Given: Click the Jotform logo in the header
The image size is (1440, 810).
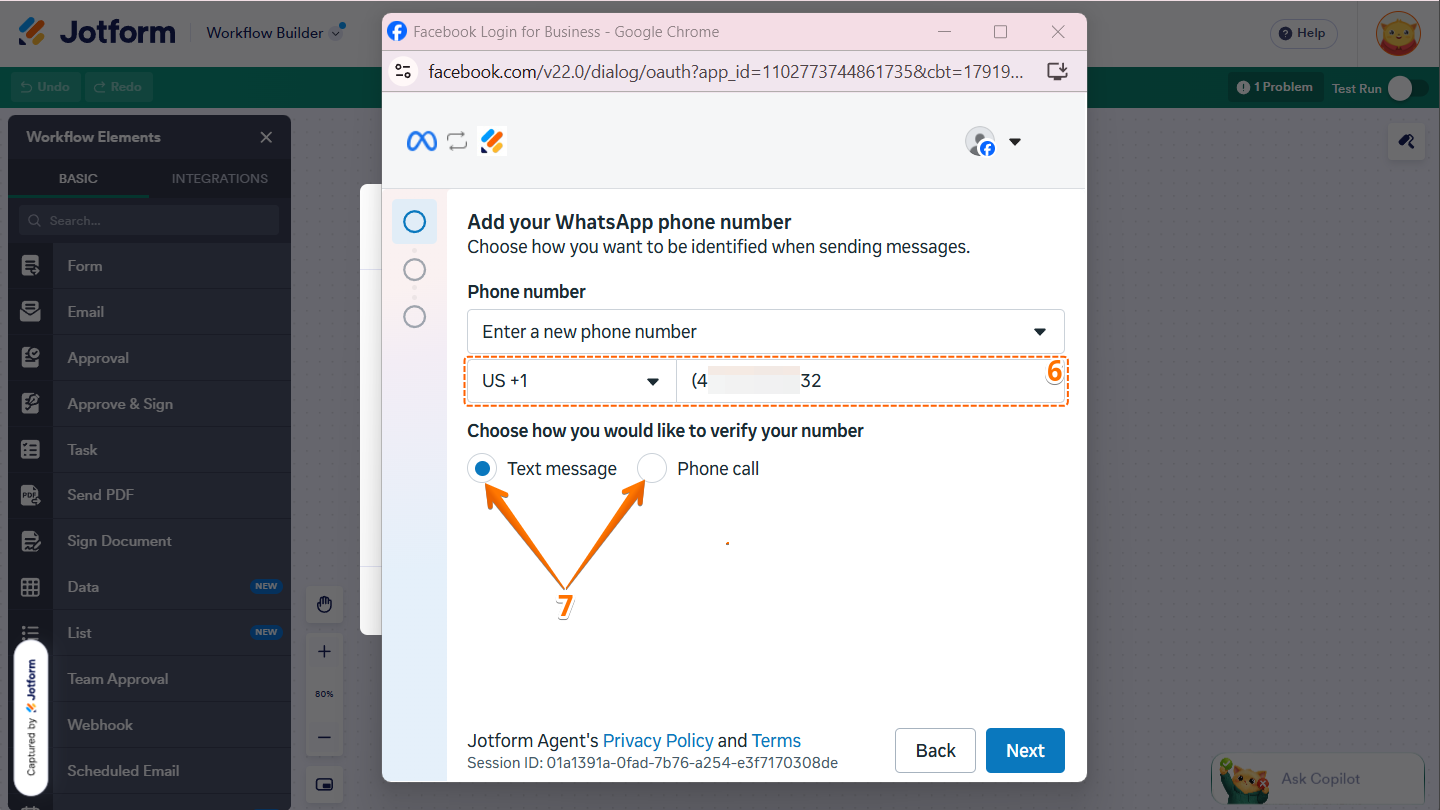Looking at the screenshot, I should 97,32.
